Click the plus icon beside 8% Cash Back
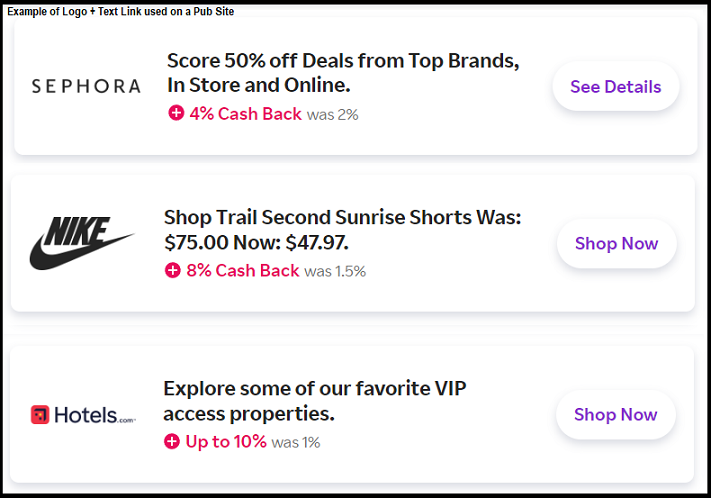 pos(173,270)
